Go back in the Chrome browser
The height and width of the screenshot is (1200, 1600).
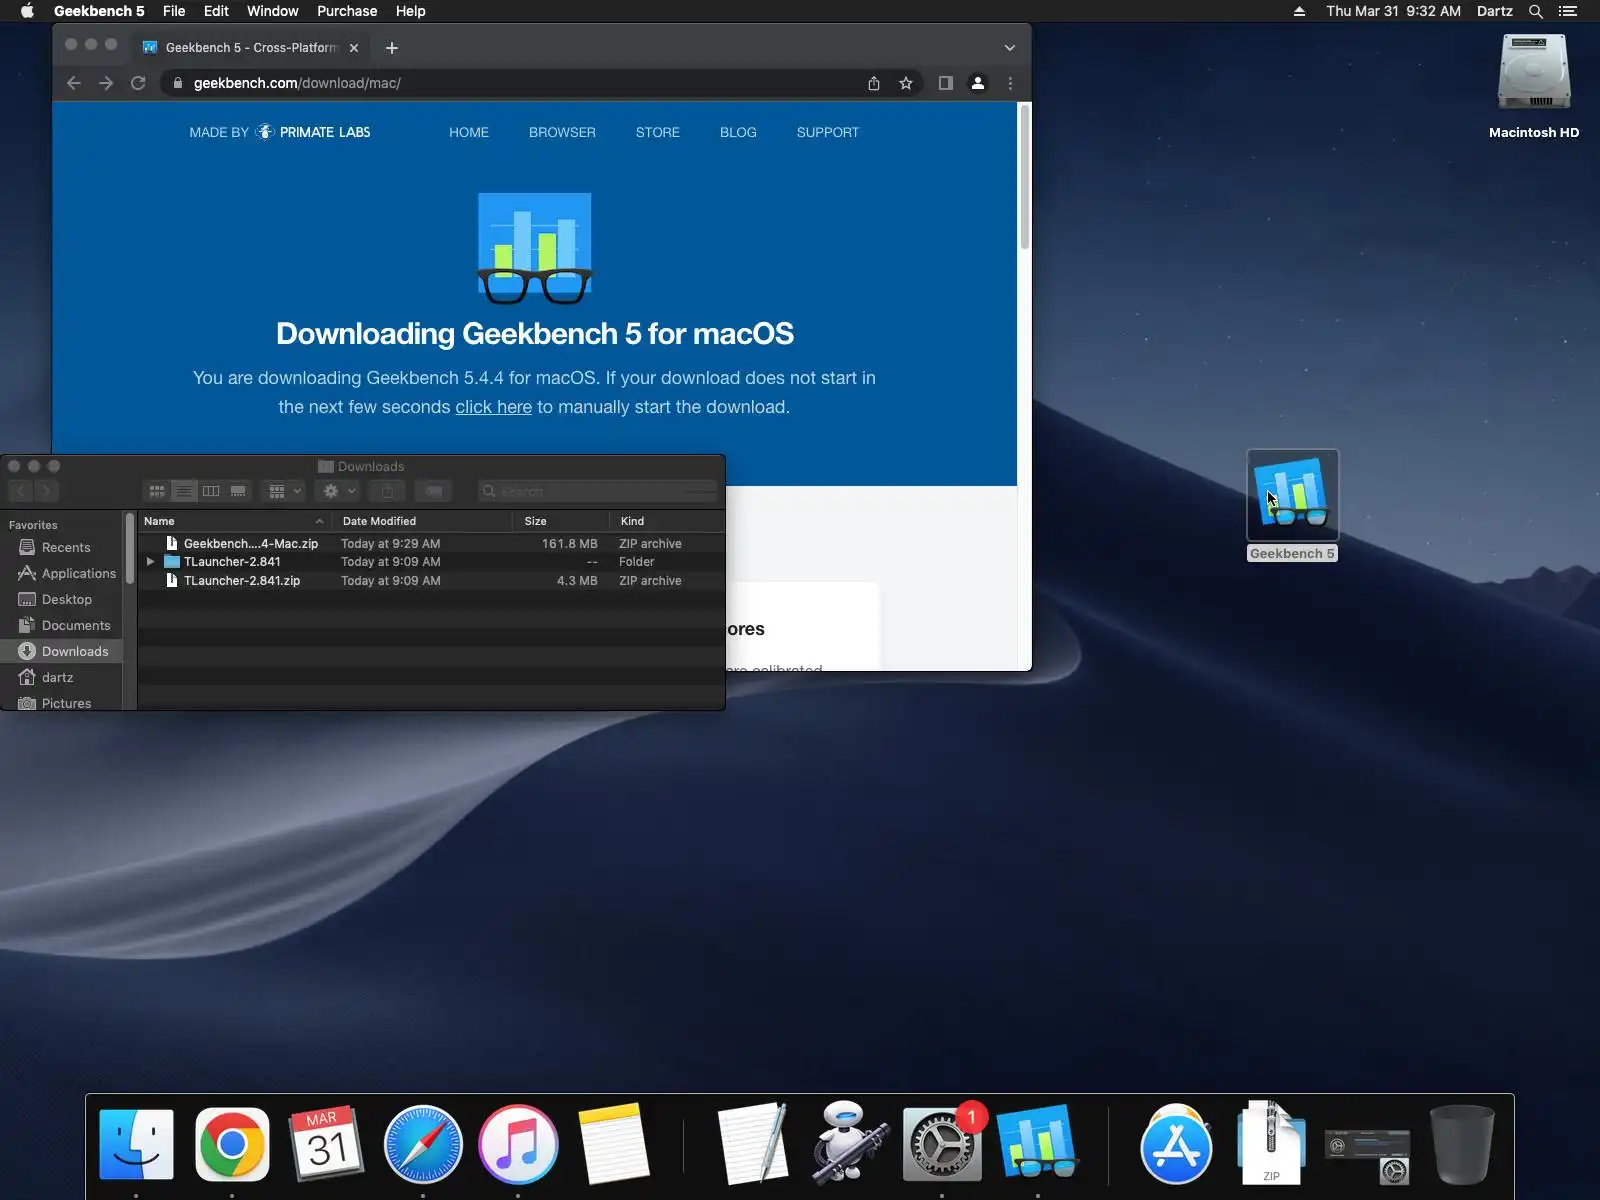(73, 83)
